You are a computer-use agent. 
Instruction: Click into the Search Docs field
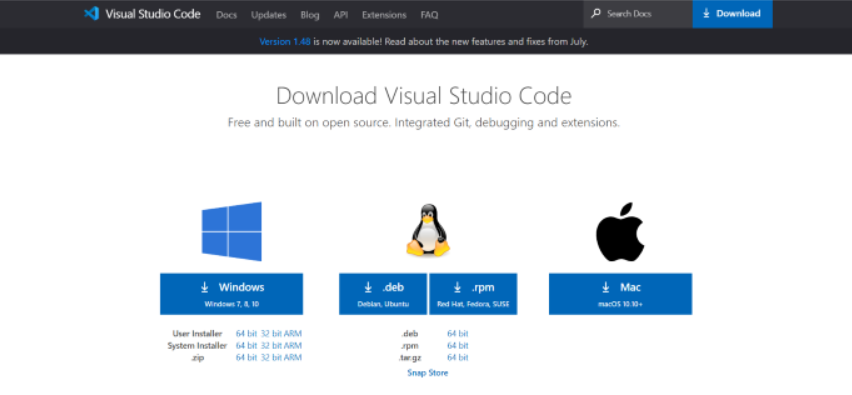(x=638, y=14)
